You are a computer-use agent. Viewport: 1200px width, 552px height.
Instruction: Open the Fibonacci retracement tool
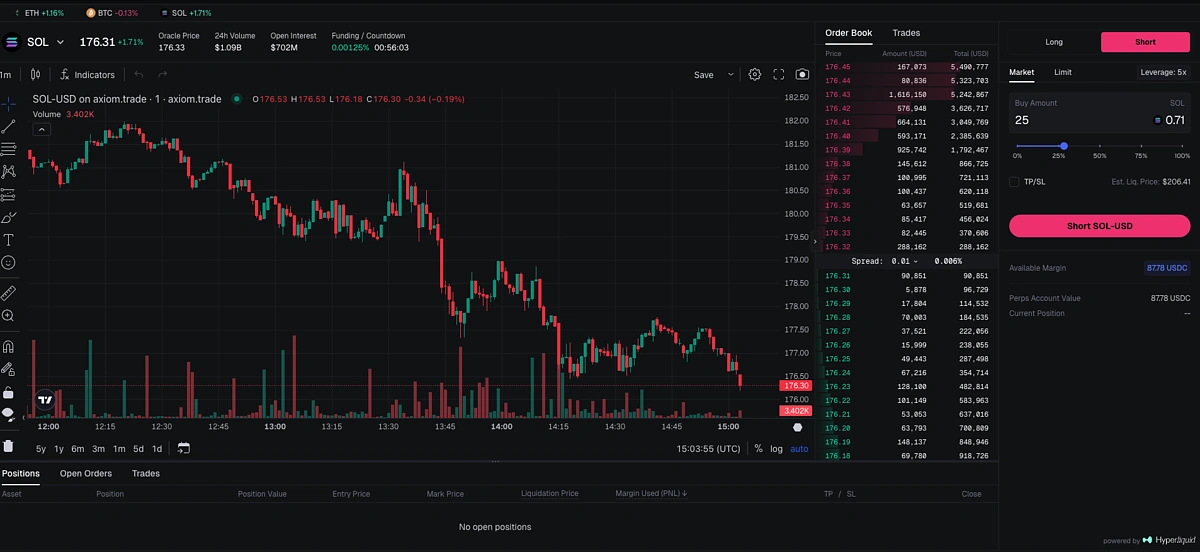(8, 148)
